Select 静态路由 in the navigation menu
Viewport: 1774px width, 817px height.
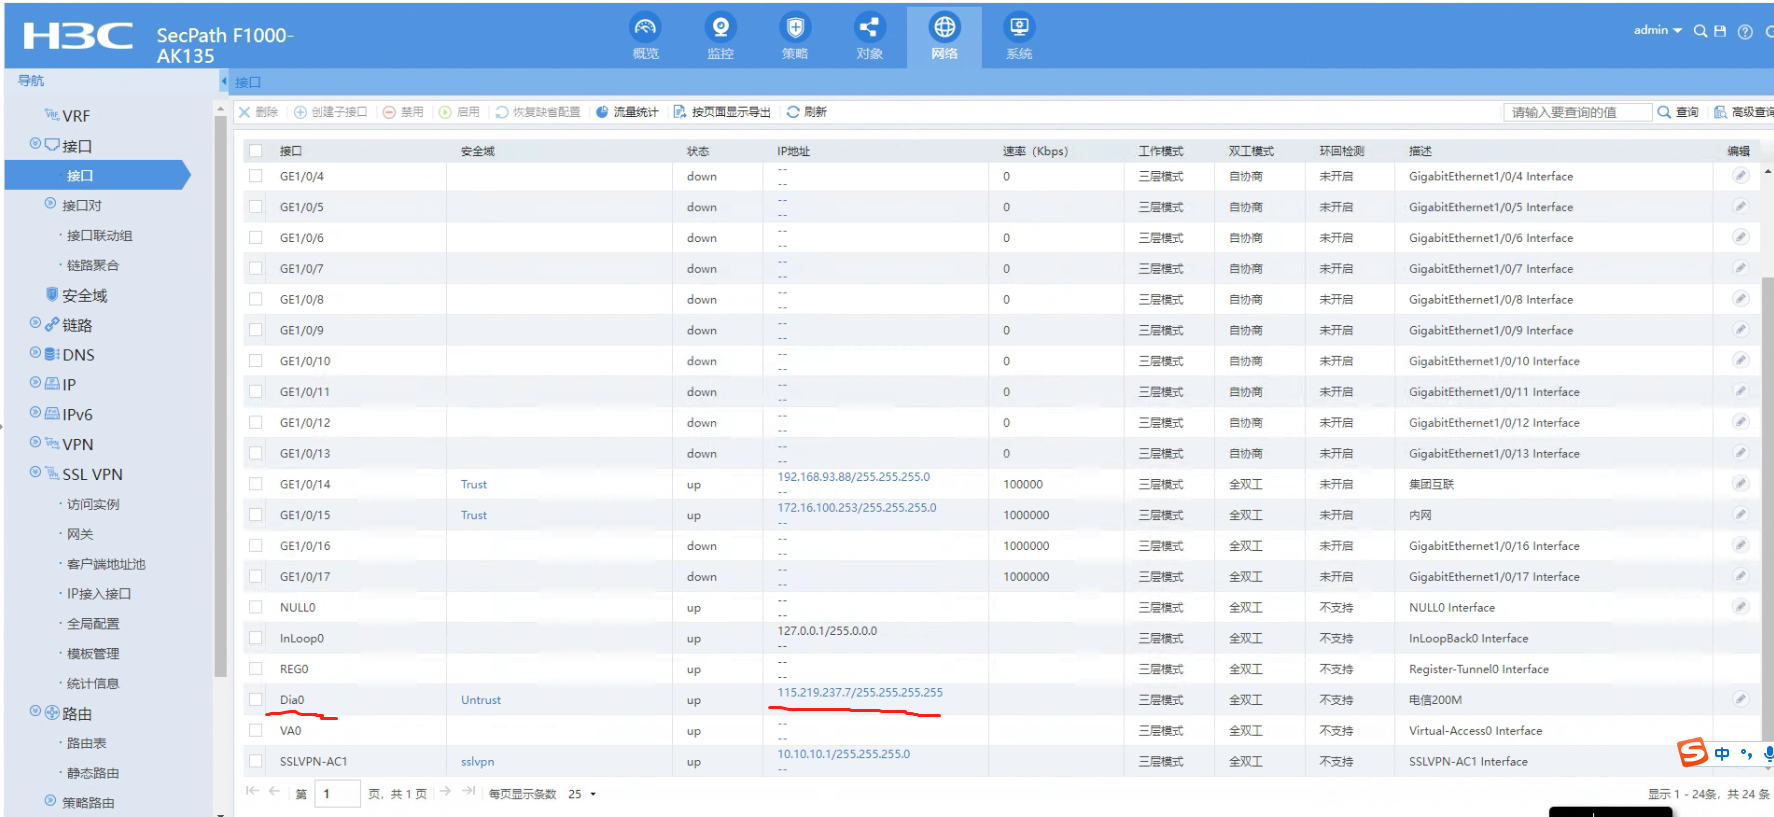click(x=93, y=773)
